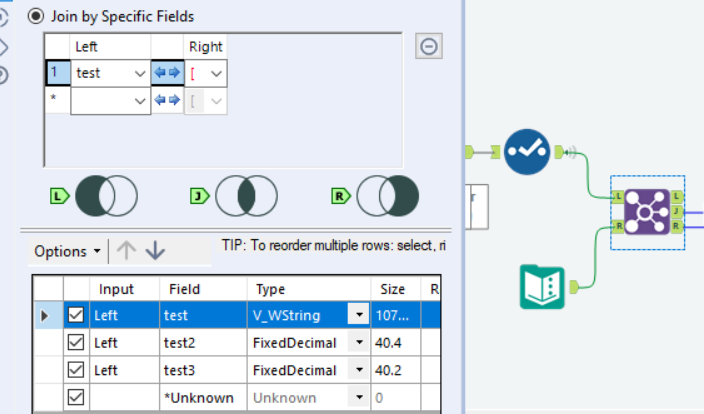Image resolution: width=704 pixels, height=414 pixels.
Task: Click the right outer join Venn diagram
Action: coord(388,196)
